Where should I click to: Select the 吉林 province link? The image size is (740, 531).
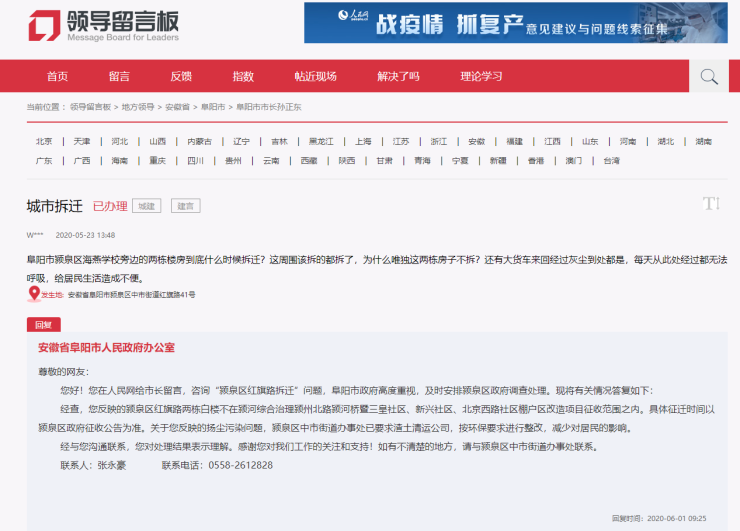279,141
